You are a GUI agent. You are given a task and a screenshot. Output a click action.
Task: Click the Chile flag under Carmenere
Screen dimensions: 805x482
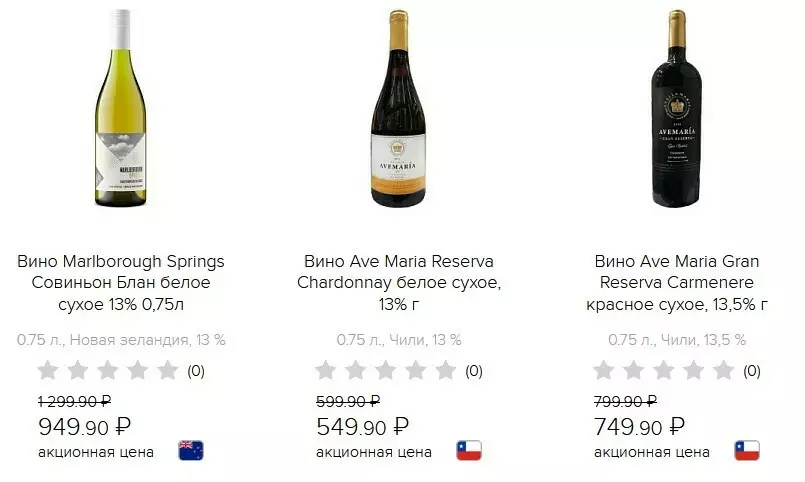(747, 451)
